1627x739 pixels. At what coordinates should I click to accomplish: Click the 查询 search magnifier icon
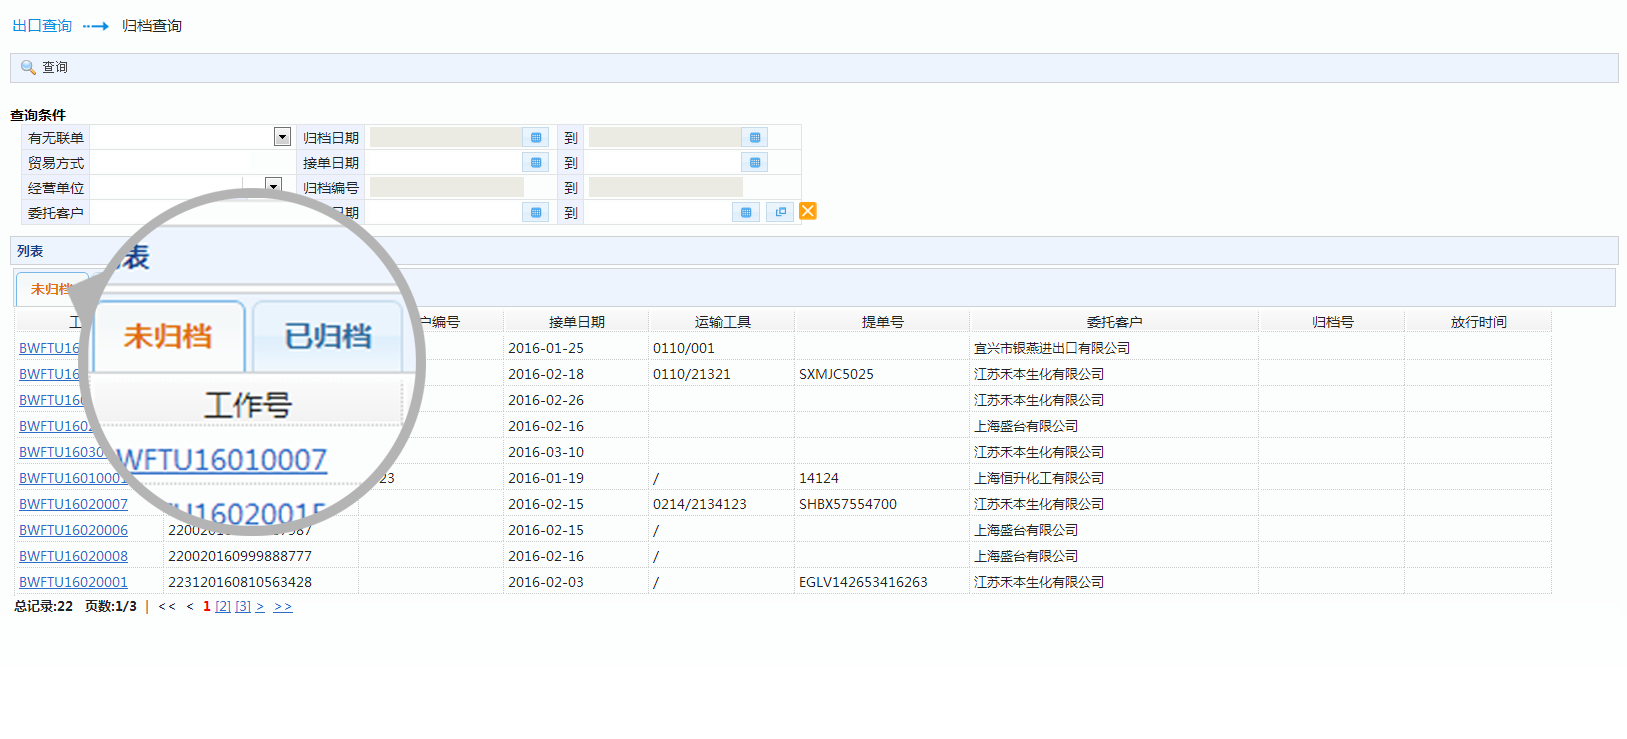tap(28, 67)
